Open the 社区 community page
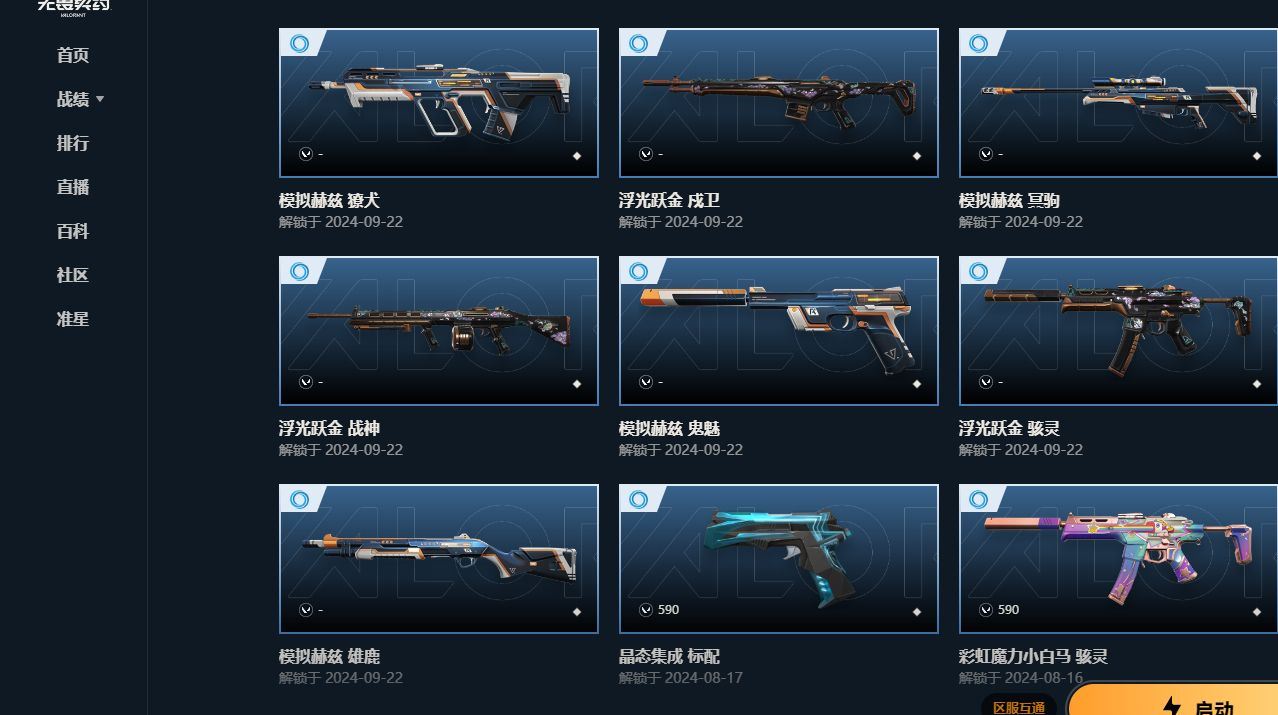This screenshot has width=1278, height=715. pyautogui.click(x=73, y=275)
